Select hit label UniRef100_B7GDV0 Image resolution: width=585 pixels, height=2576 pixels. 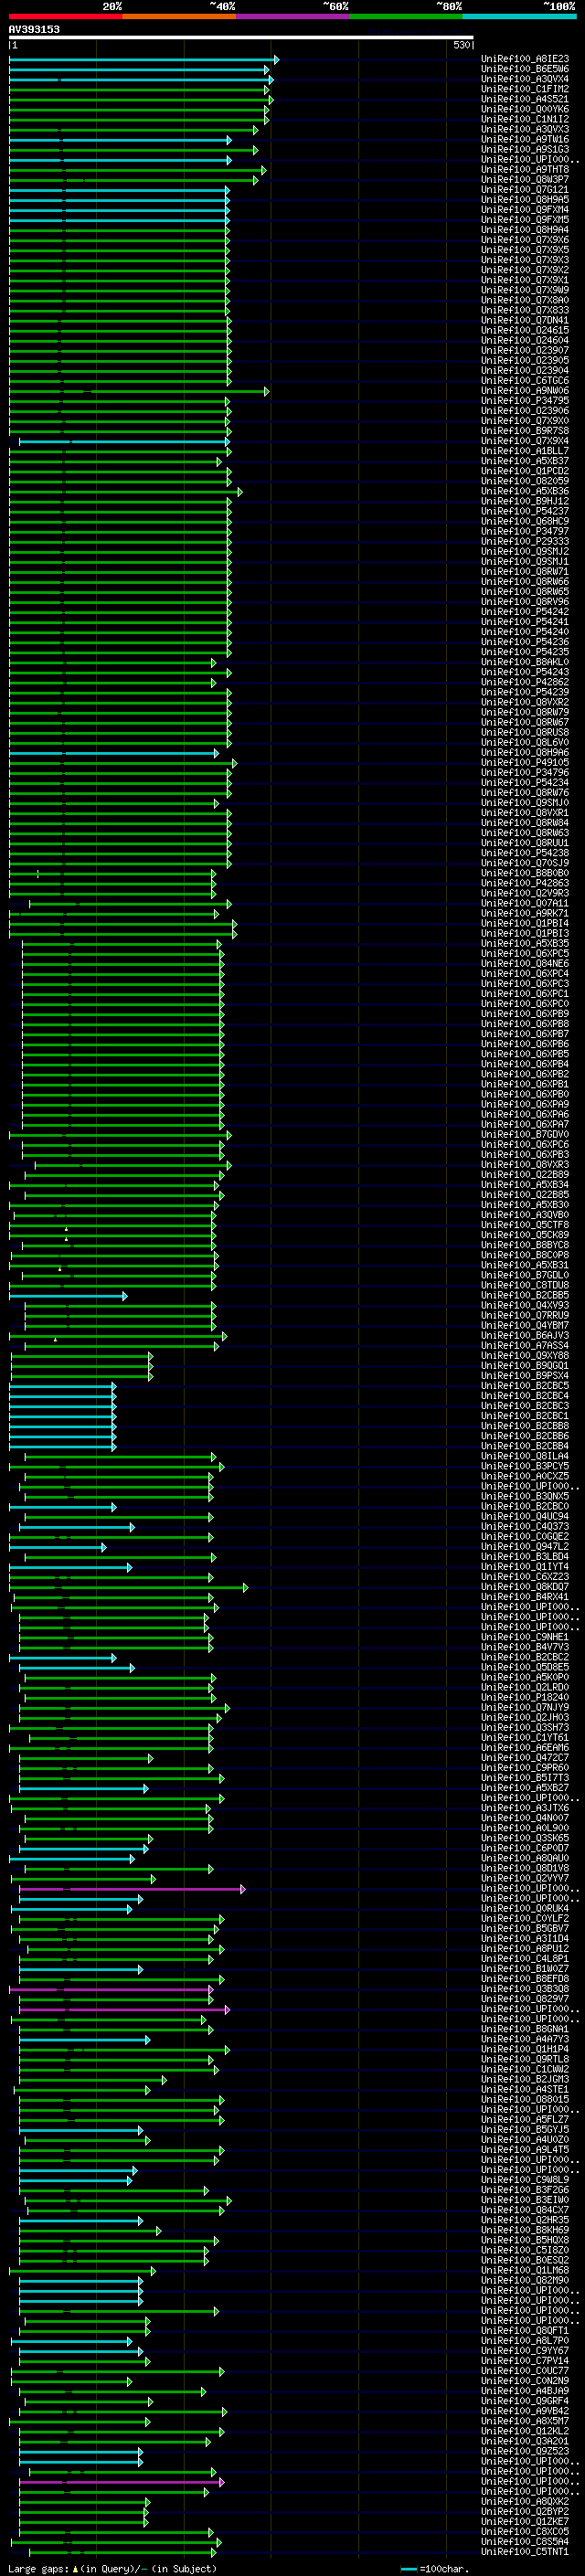click(x=525, y=1134)
